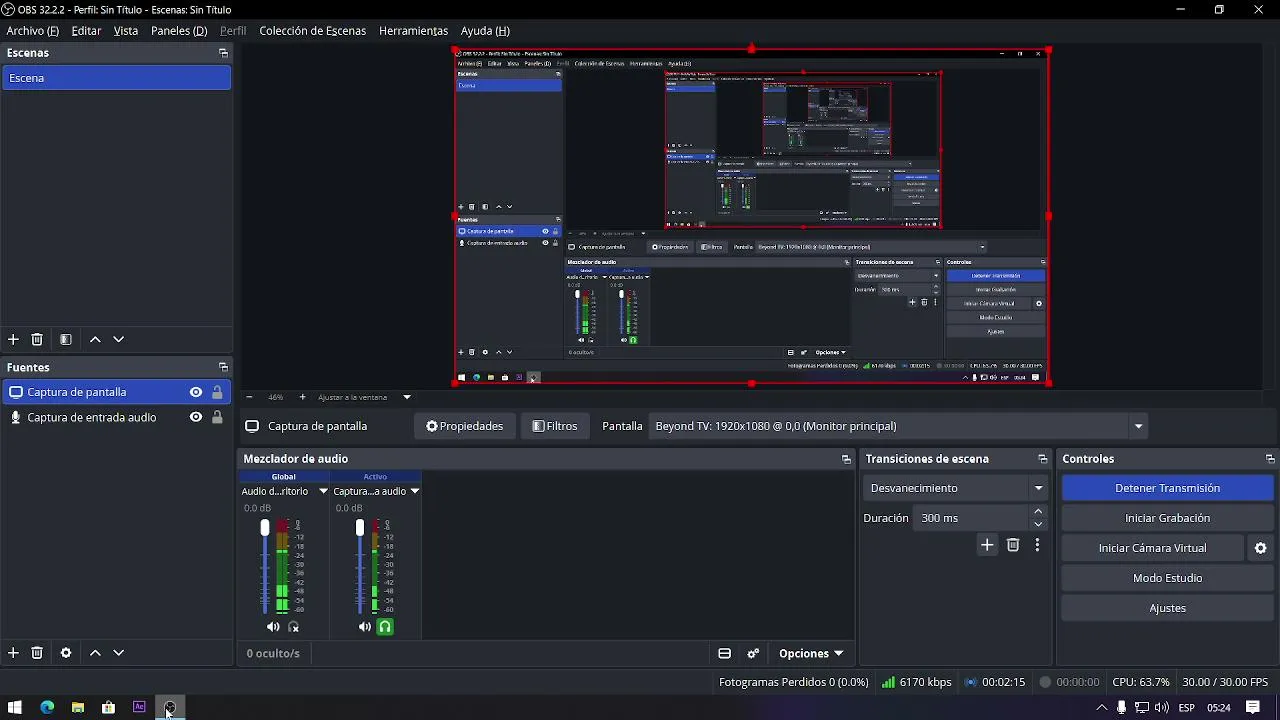Open Adobe After Effects taskbar icon
1280x720 pixels.
139,708
